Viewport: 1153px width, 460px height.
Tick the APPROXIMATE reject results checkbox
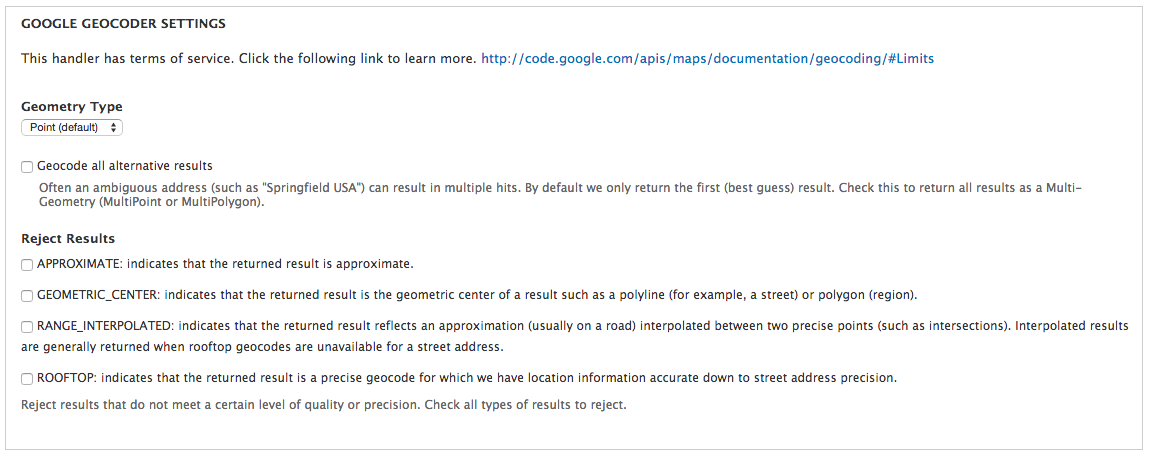click(27, 265)
